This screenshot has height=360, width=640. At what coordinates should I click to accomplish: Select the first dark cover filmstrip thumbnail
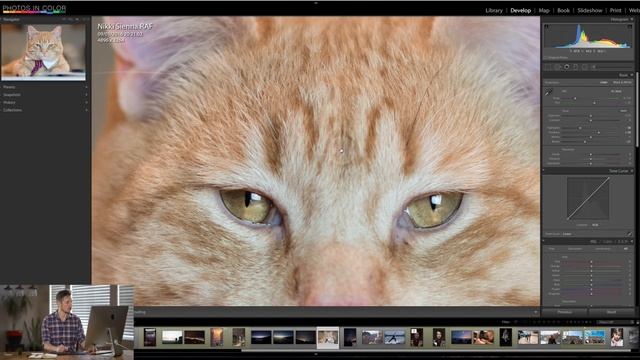point(150,338)
